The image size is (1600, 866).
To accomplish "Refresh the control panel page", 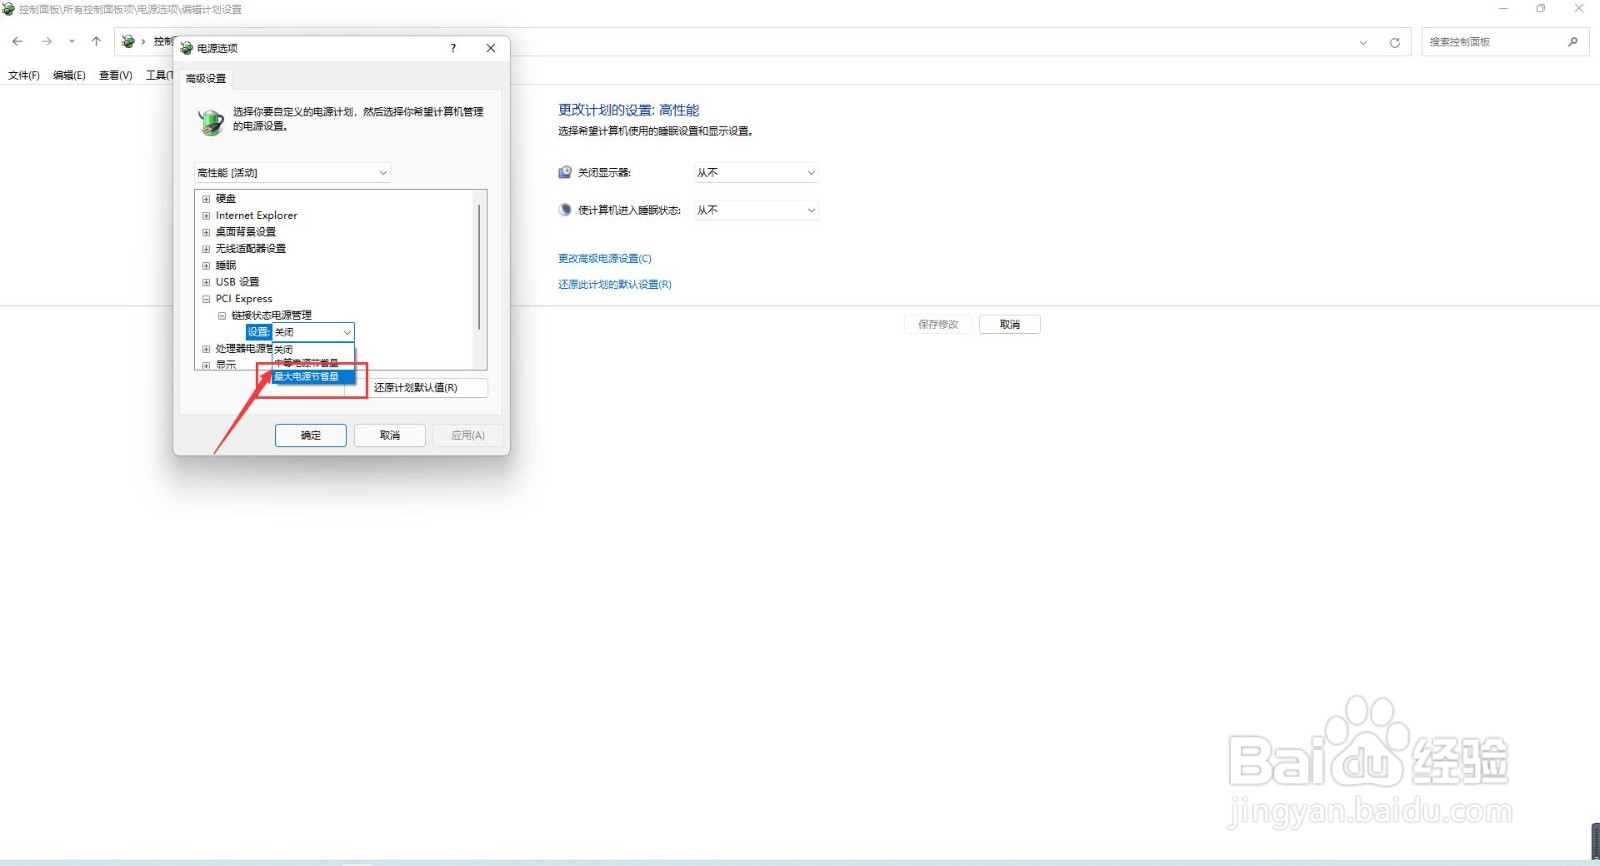I will pos(1394,42).
